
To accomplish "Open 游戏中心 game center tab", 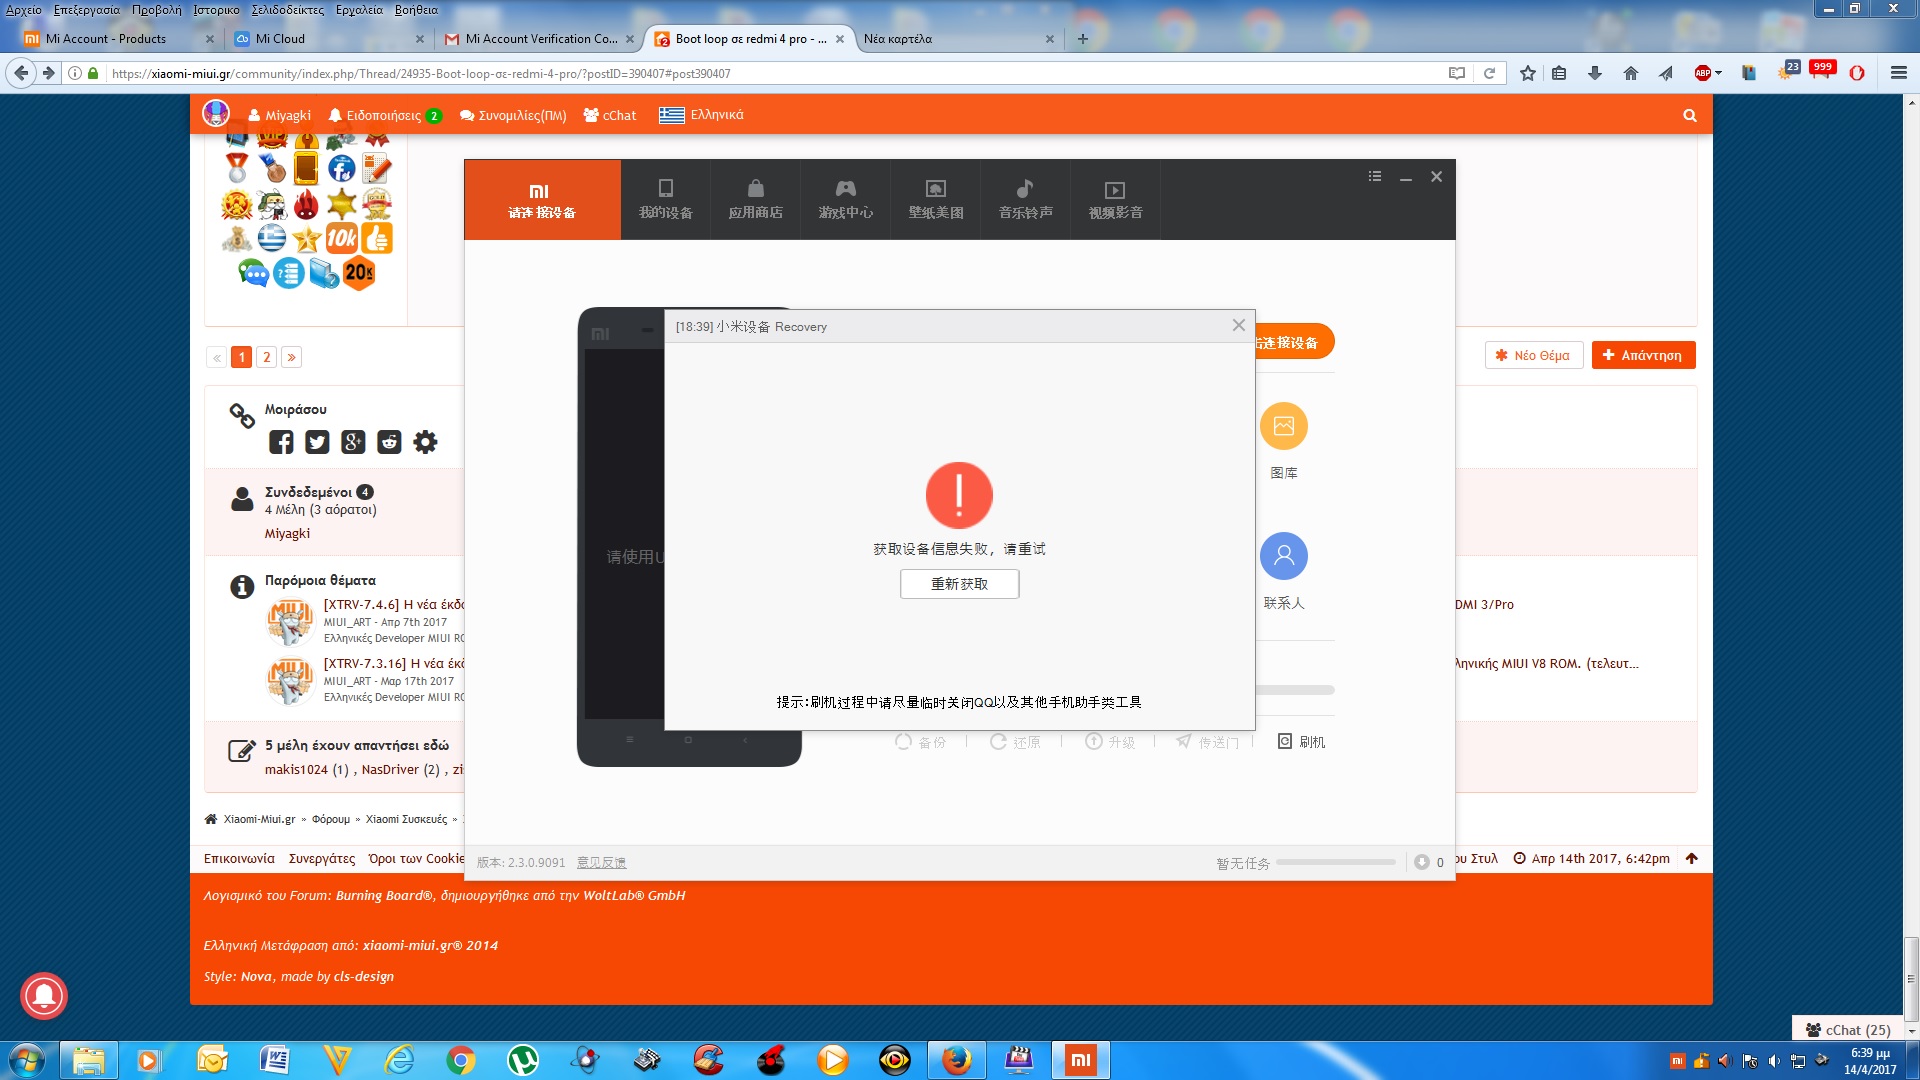I will [845, 199].
